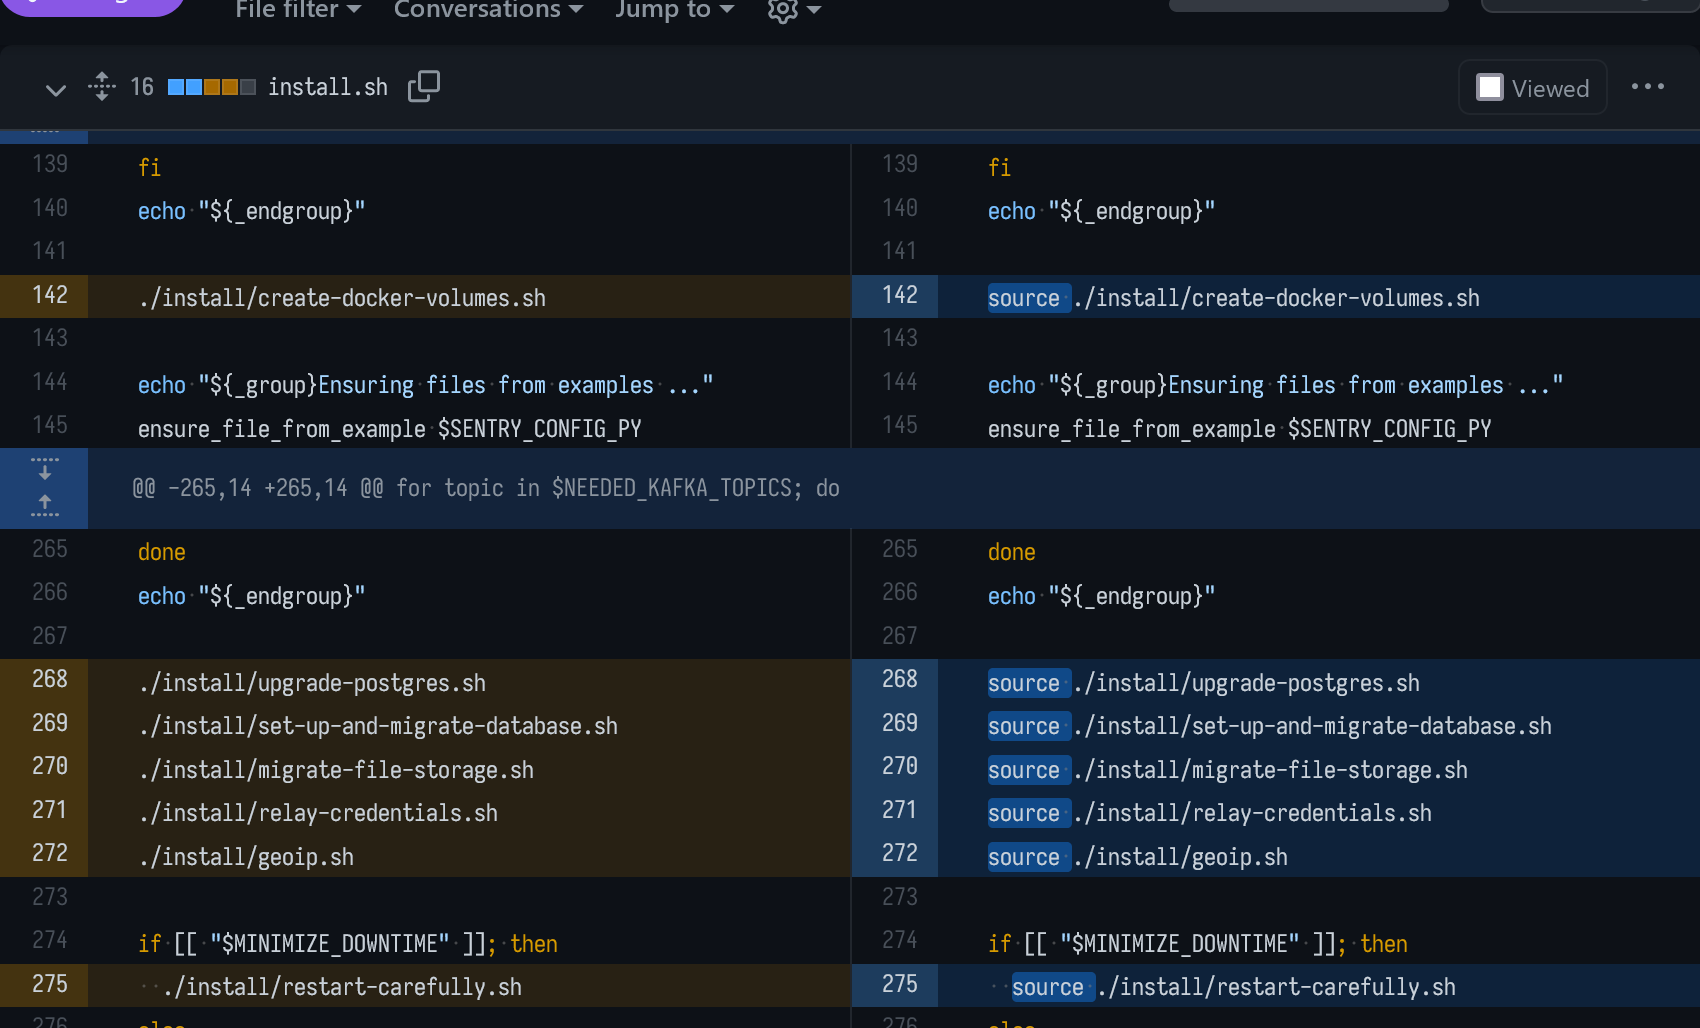Click changed lines count 16
This screenshot has width=1700, height=1028.
pos(142,87)
